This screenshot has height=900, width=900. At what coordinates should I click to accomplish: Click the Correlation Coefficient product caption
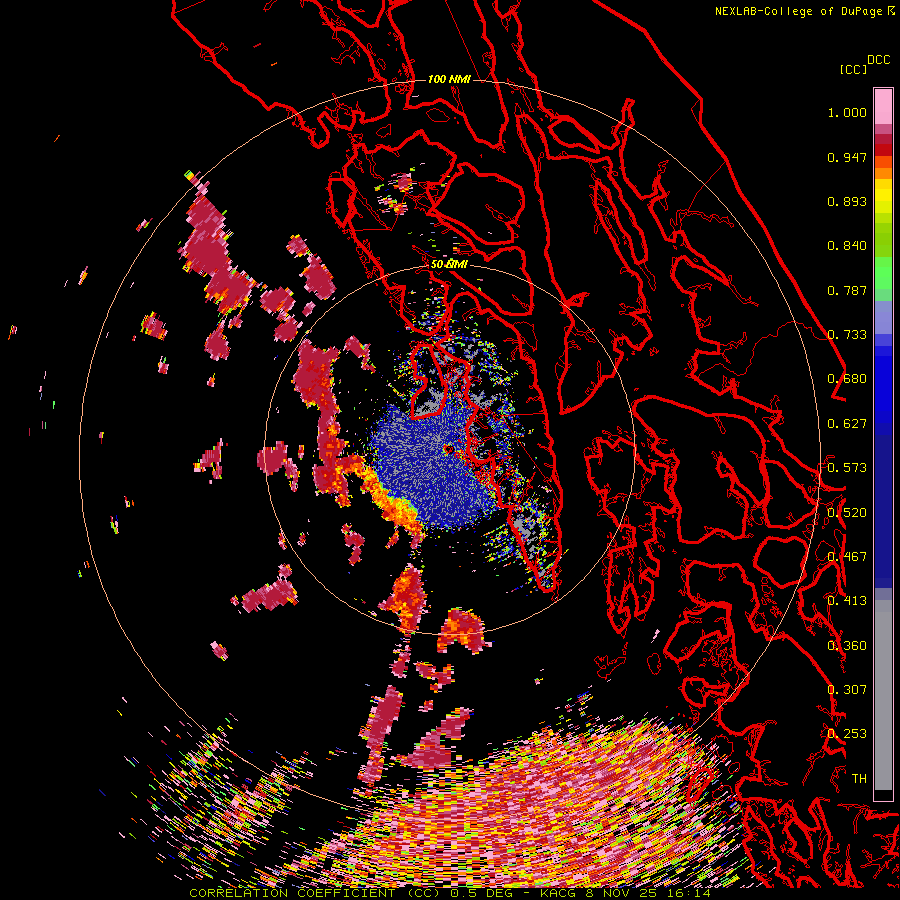450,893
